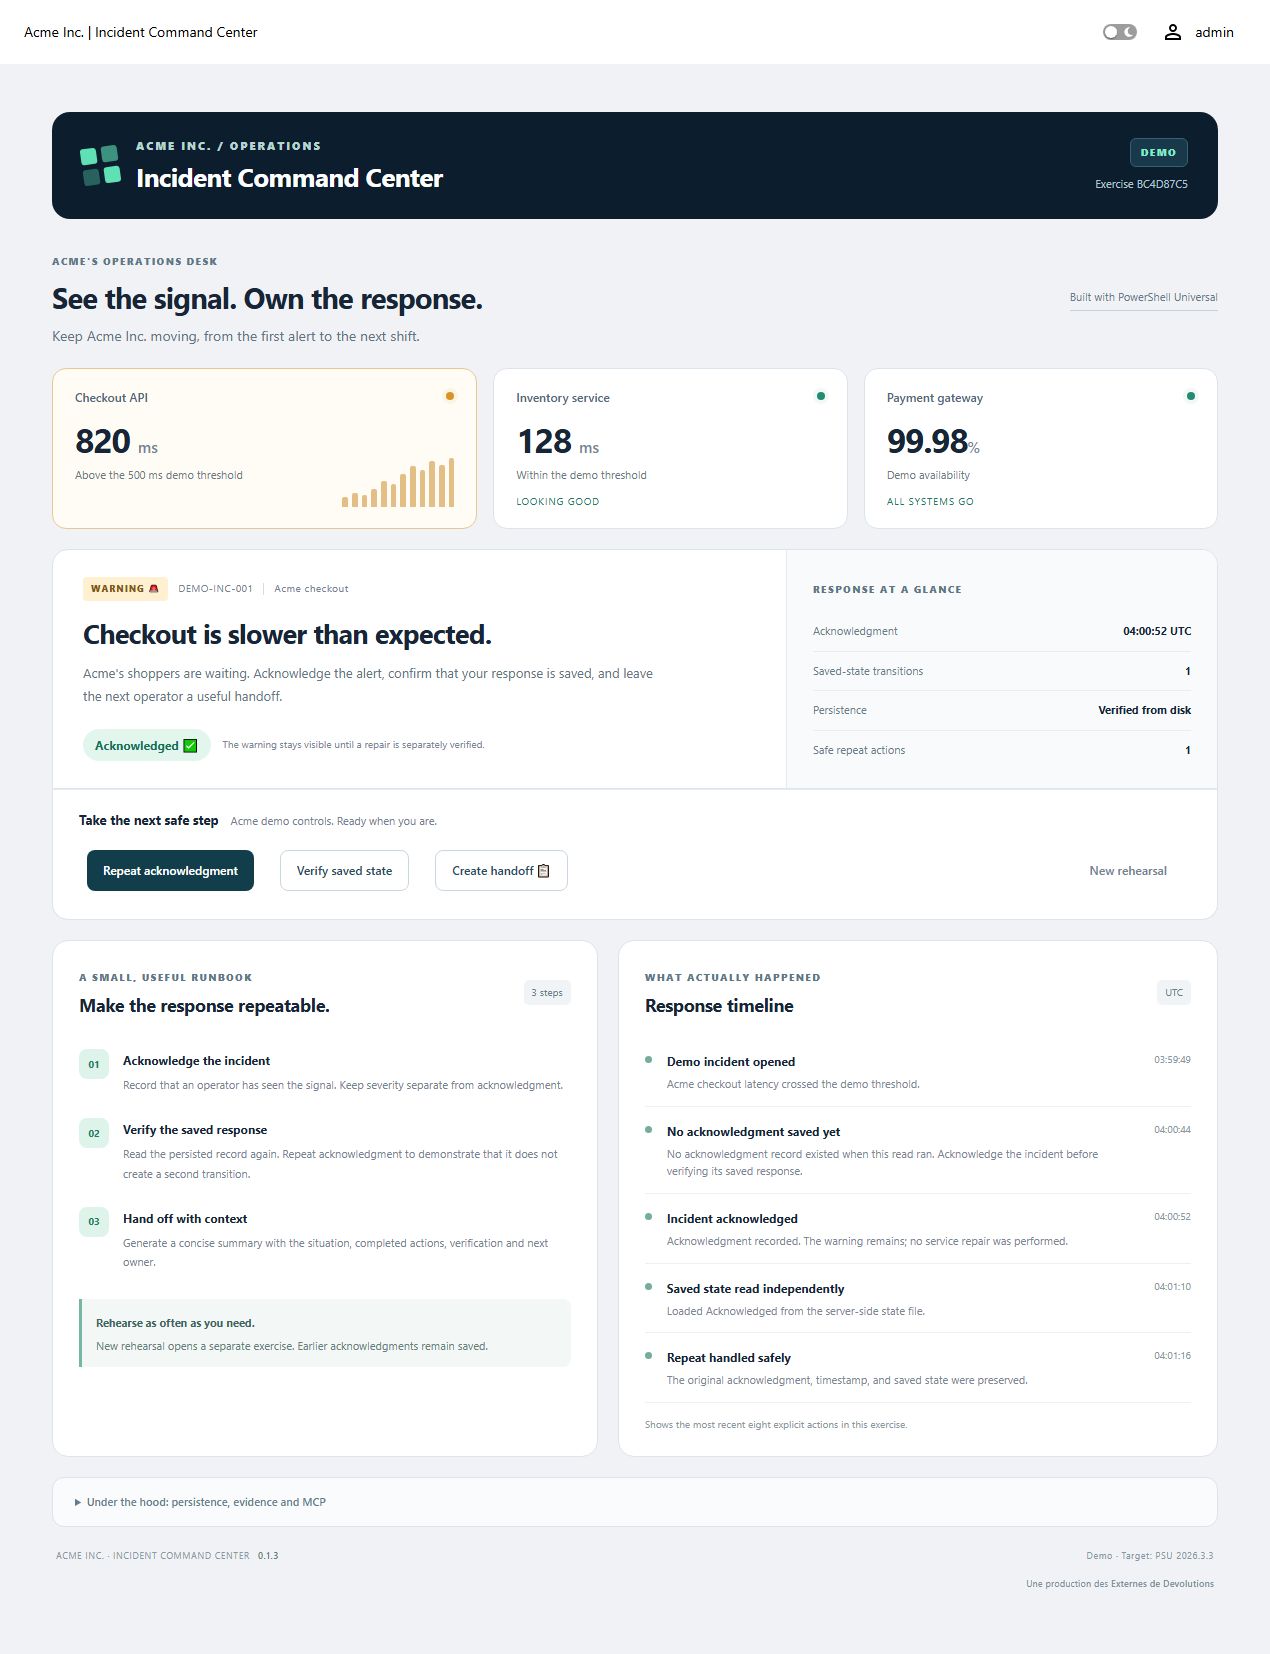Image resolution: width=1270 pixels, height=1654 pixels.
Task: Click the orange Checkout API status dot
Action: tap(450, 396)
